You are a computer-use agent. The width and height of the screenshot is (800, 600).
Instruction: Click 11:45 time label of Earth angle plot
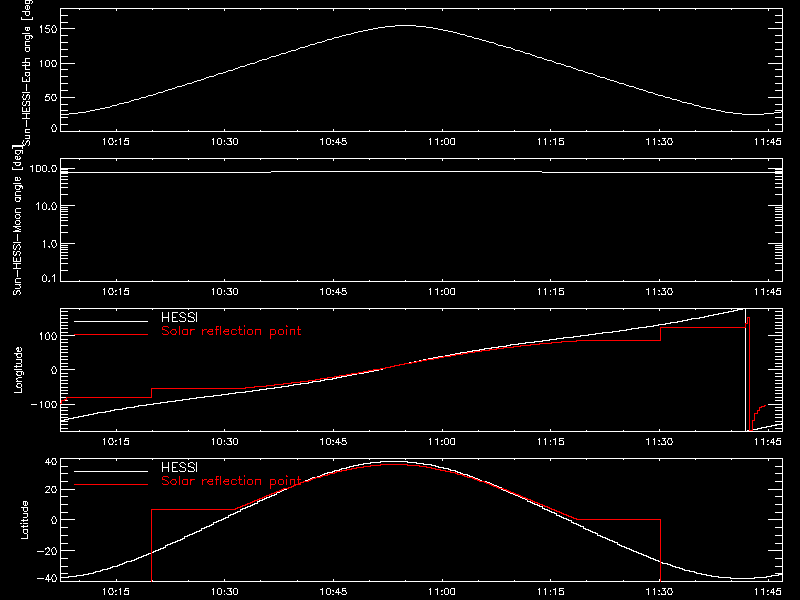(x=768, y=141)
